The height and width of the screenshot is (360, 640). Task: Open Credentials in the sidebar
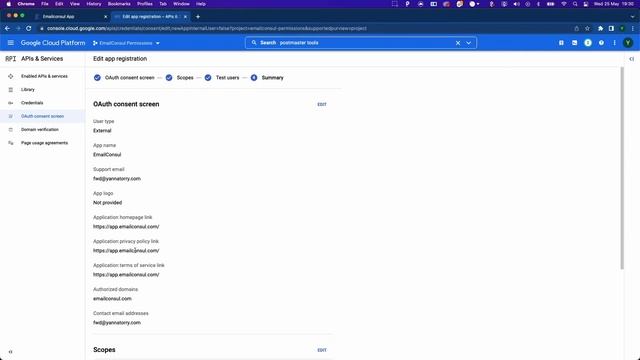32,103
